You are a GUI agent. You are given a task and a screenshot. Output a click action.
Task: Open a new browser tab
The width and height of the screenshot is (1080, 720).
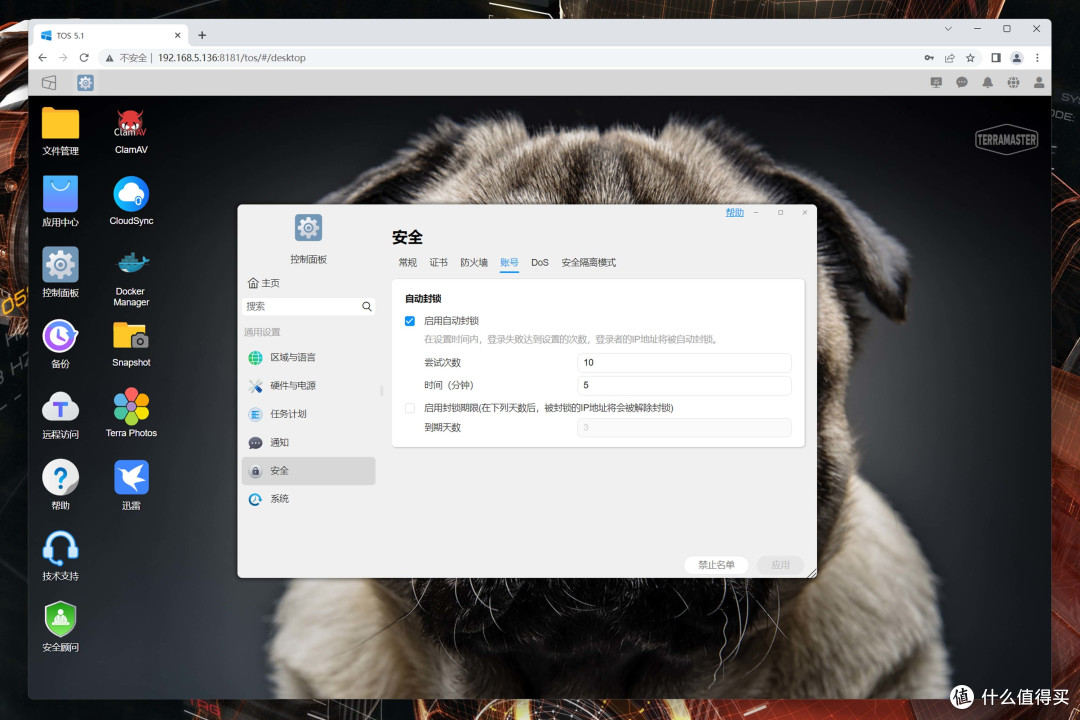coord(202,35)
